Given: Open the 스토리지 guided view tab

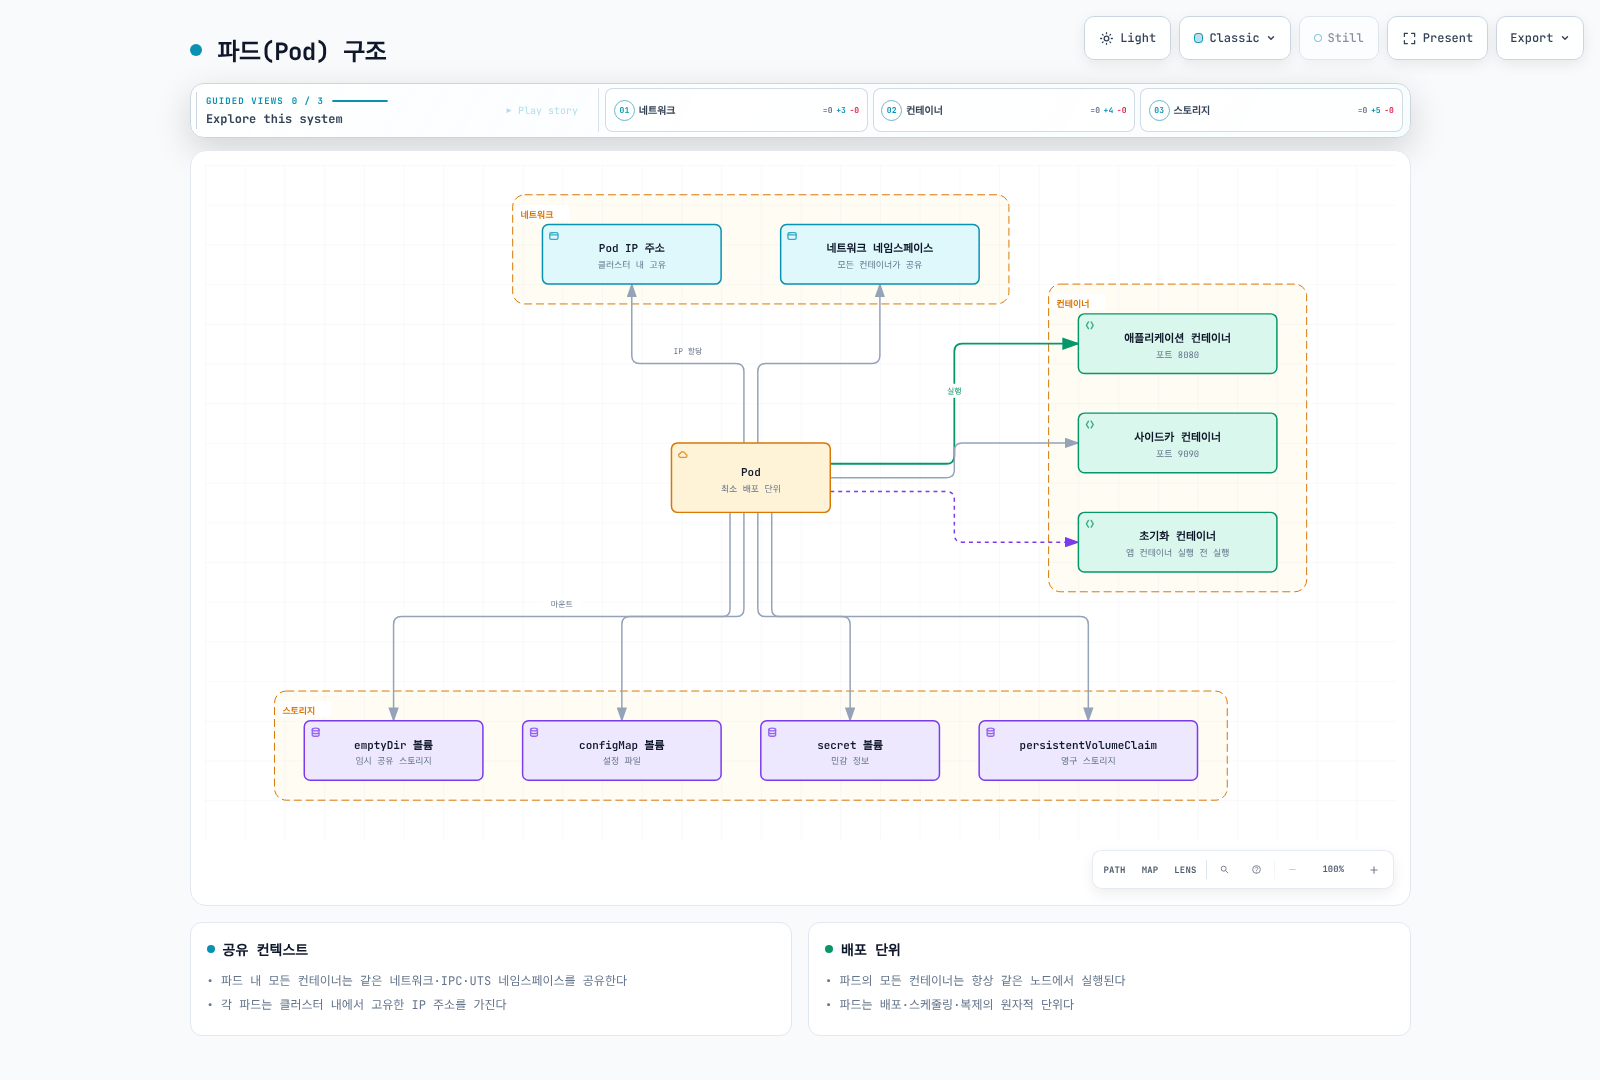Looking at the screenshot, I should pos(1271,110).
